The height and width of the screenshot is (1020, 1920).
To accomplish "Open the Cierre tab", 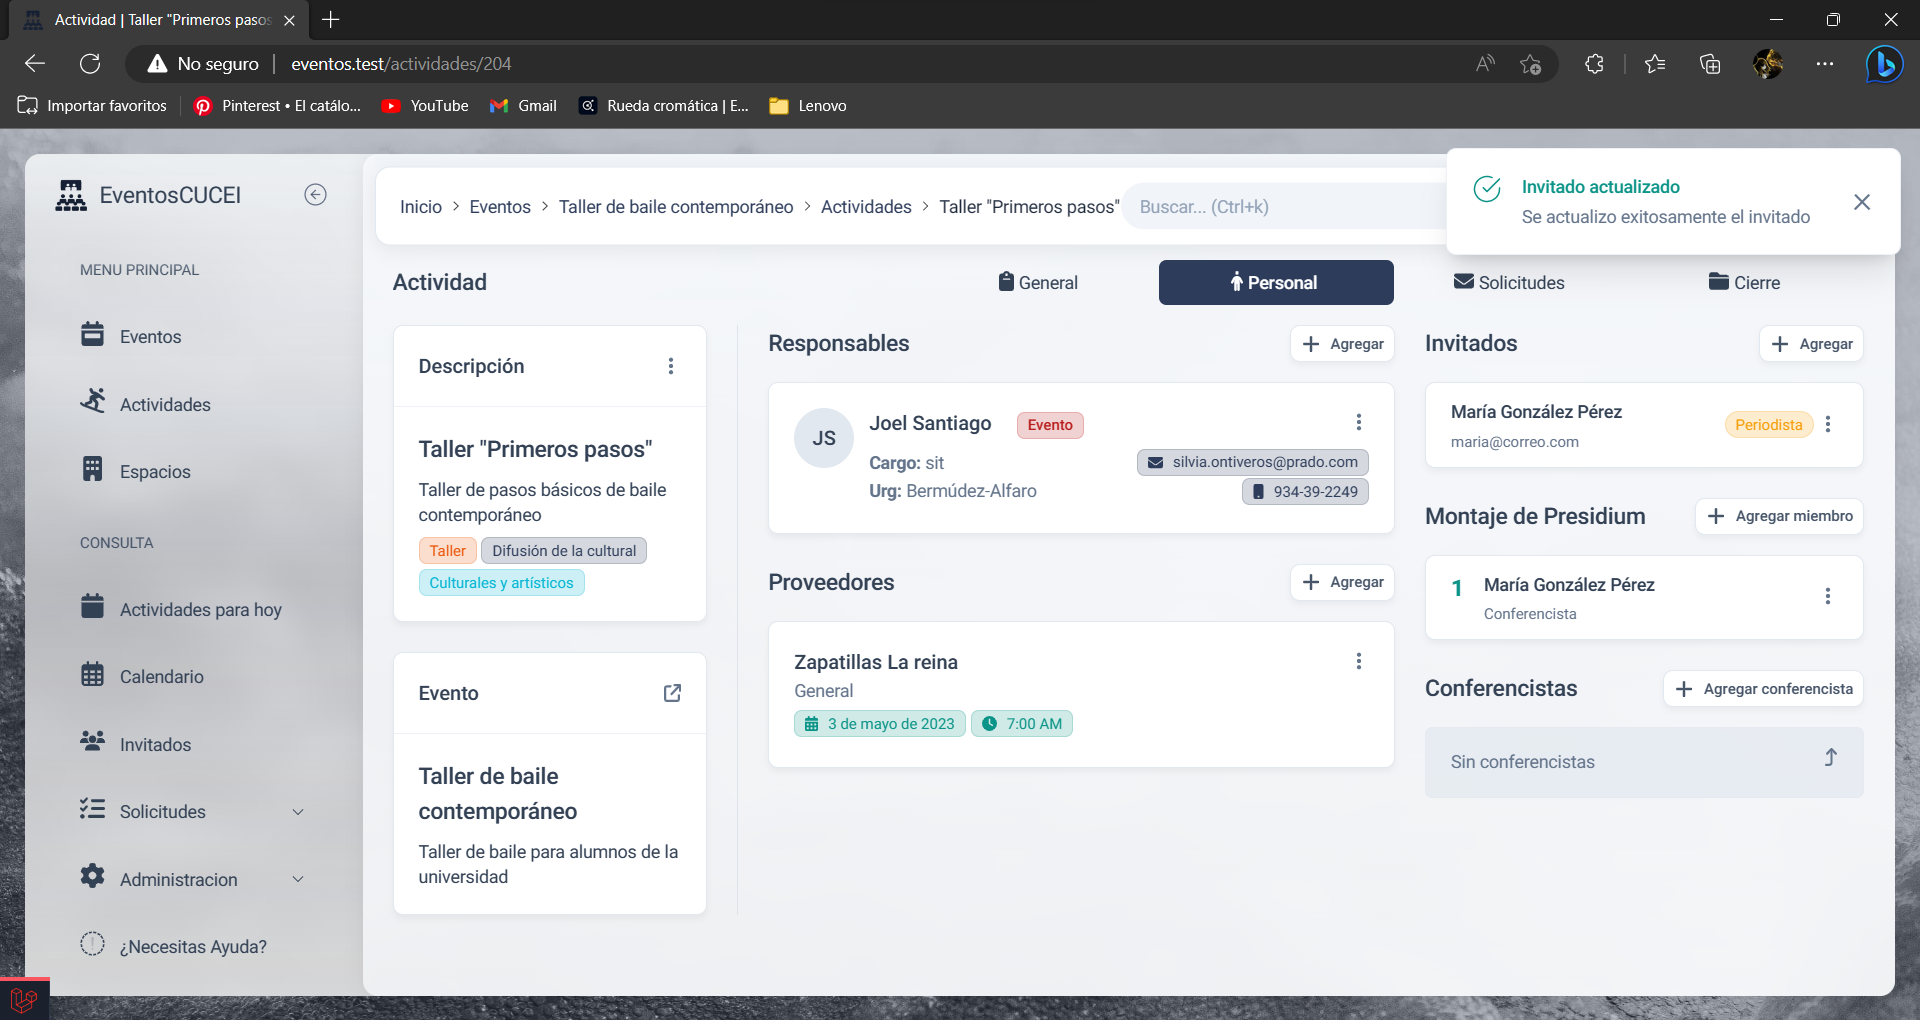I will pos(1744,283).
